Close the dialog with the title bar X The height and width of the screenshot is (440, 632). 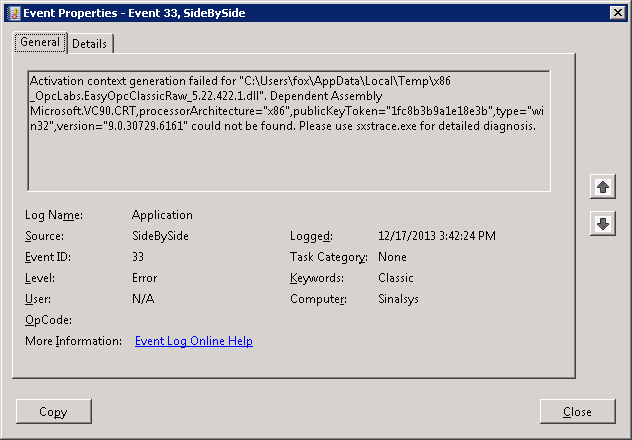click(617, 12)
